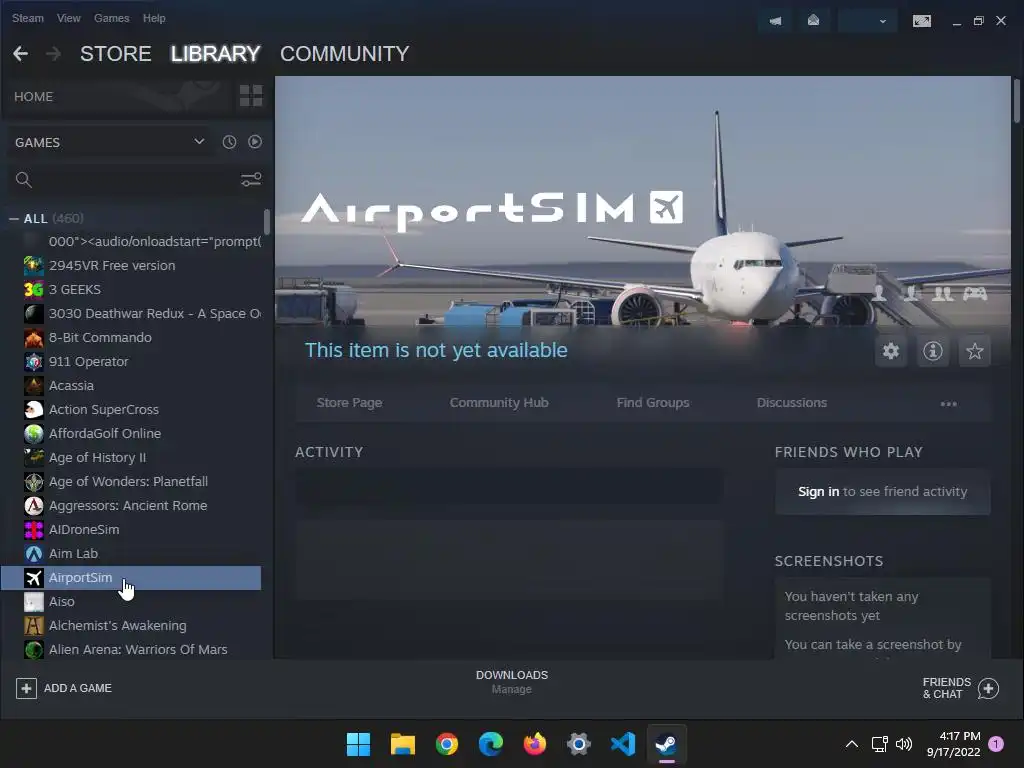This screenshot has height=768, width=1024.
Task: Click the forward navigation arrow
Action: point(54,54)
